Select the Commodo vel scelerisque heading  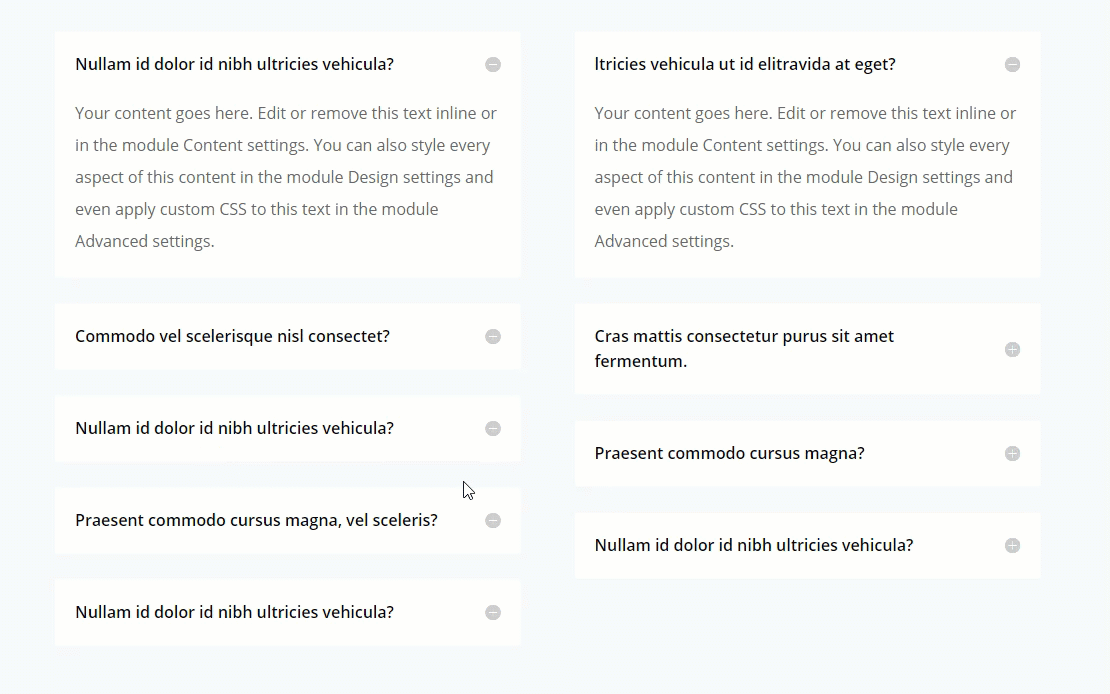pyautogui.click(x=232, y=336)
